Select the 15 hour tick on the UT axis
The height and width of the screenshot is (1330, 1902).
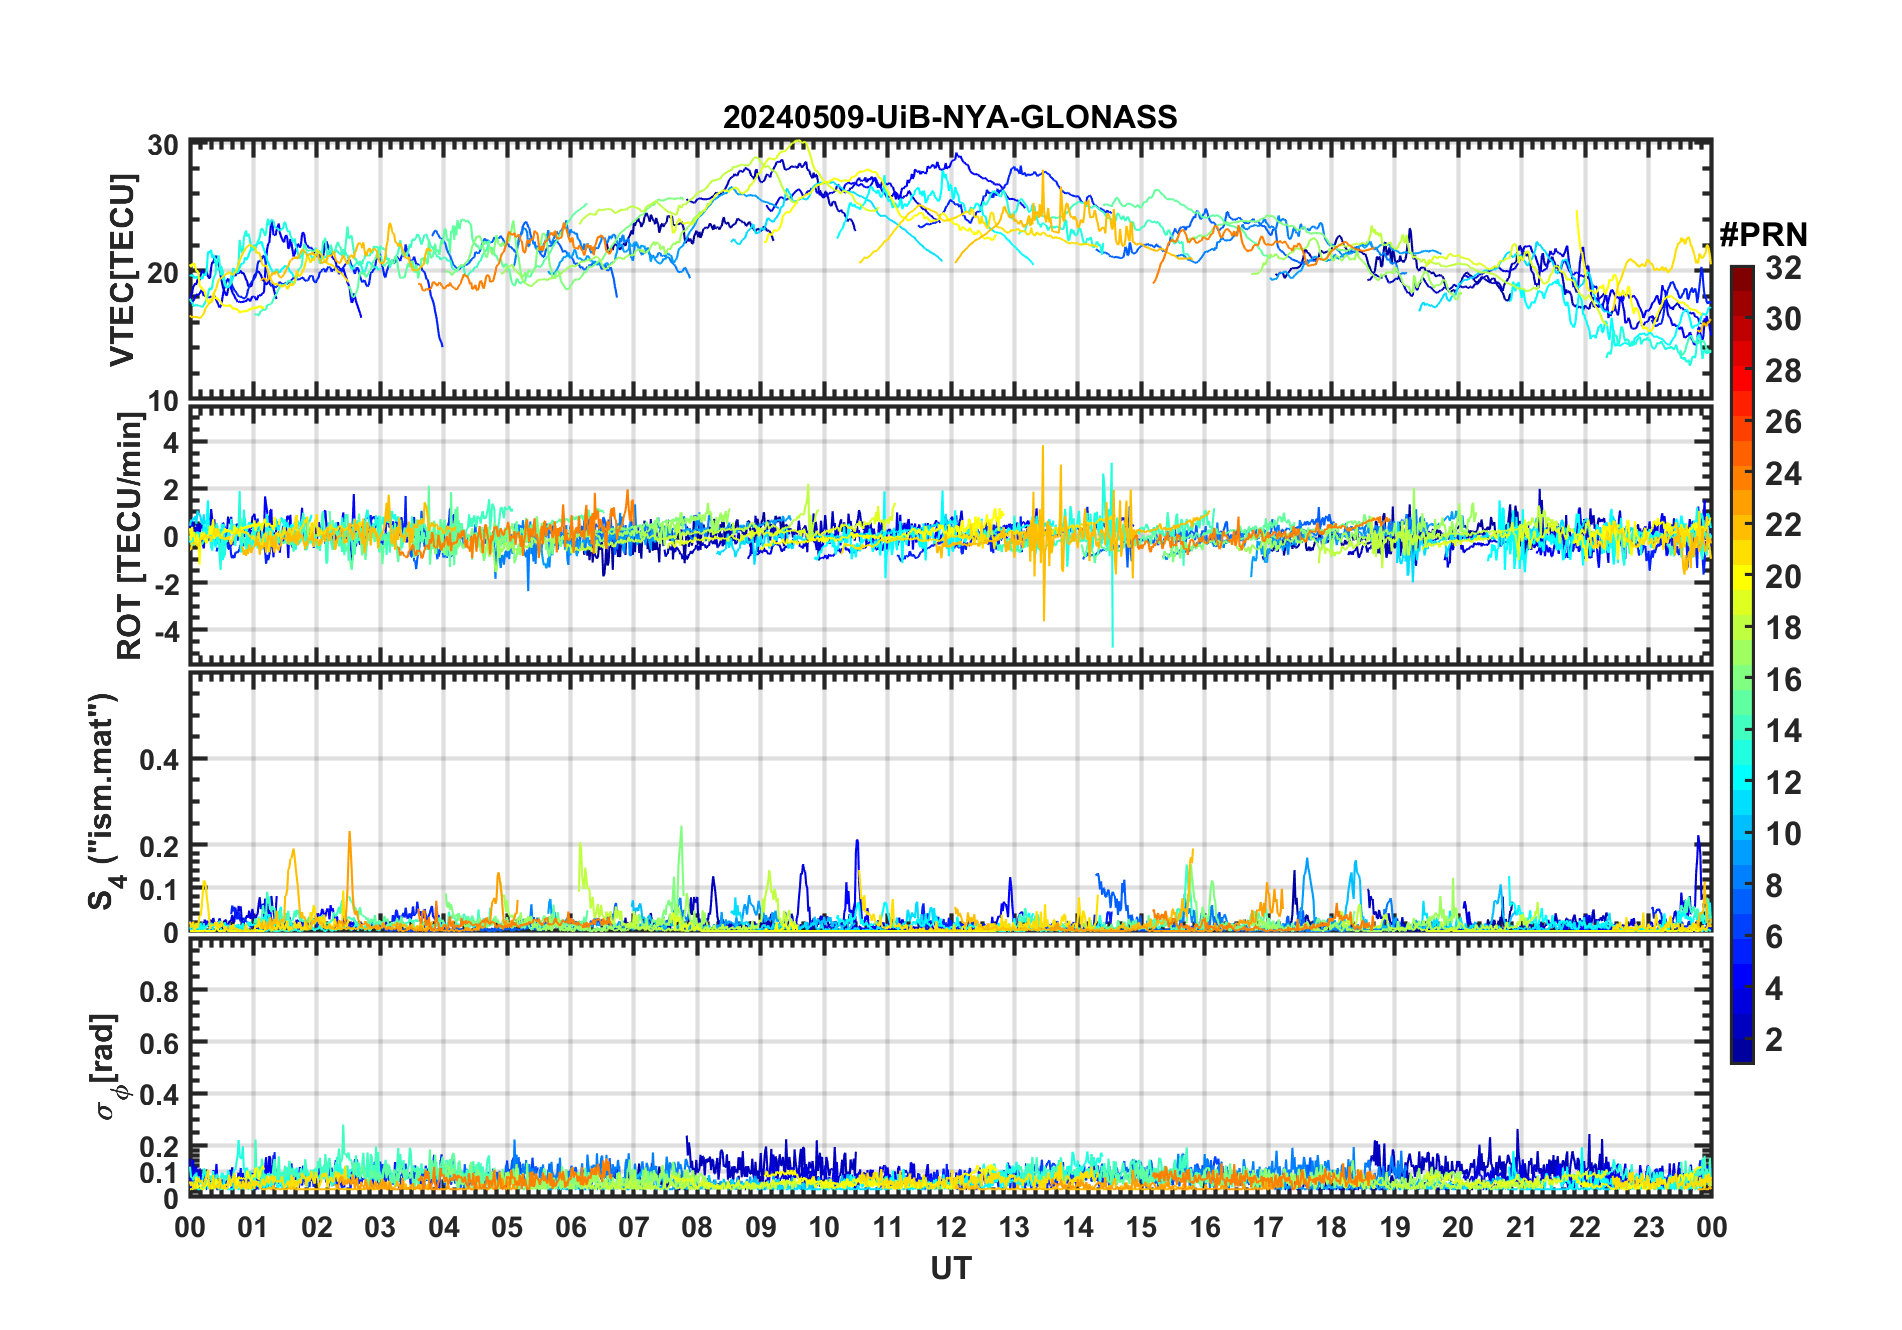(1141, 1227)
